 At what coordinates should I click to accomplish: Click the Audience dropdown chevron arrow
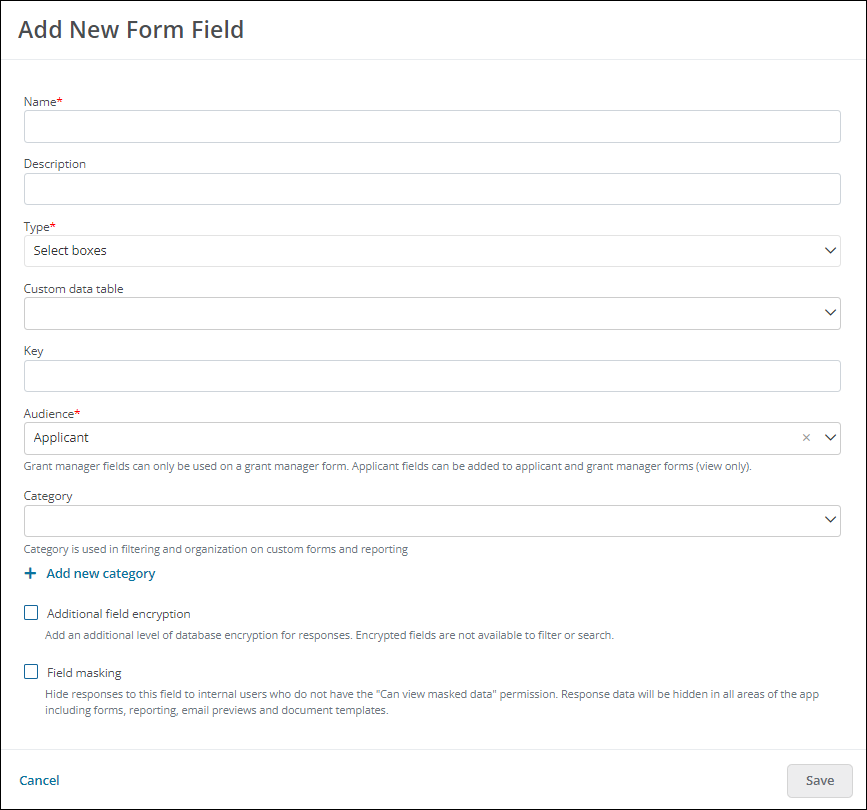[x=830, y=437]
